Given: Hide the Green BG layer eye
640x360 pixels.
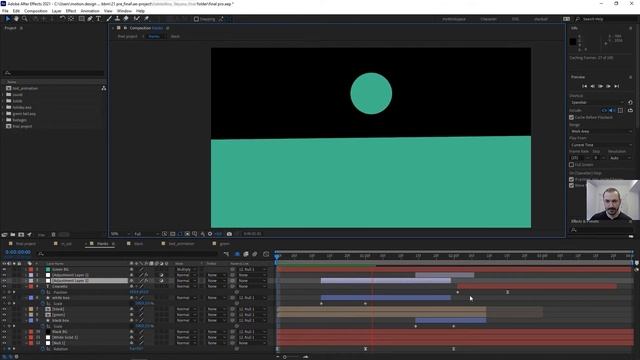Looking at the screenshot, I should (x=4, y=269).
